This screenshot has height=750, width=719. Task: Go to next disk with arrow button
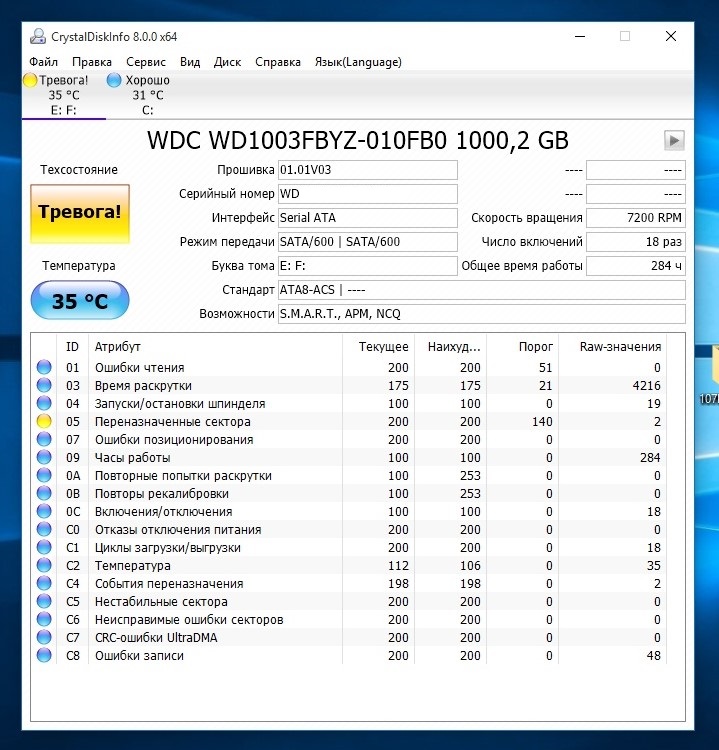(x=674, y=141)
